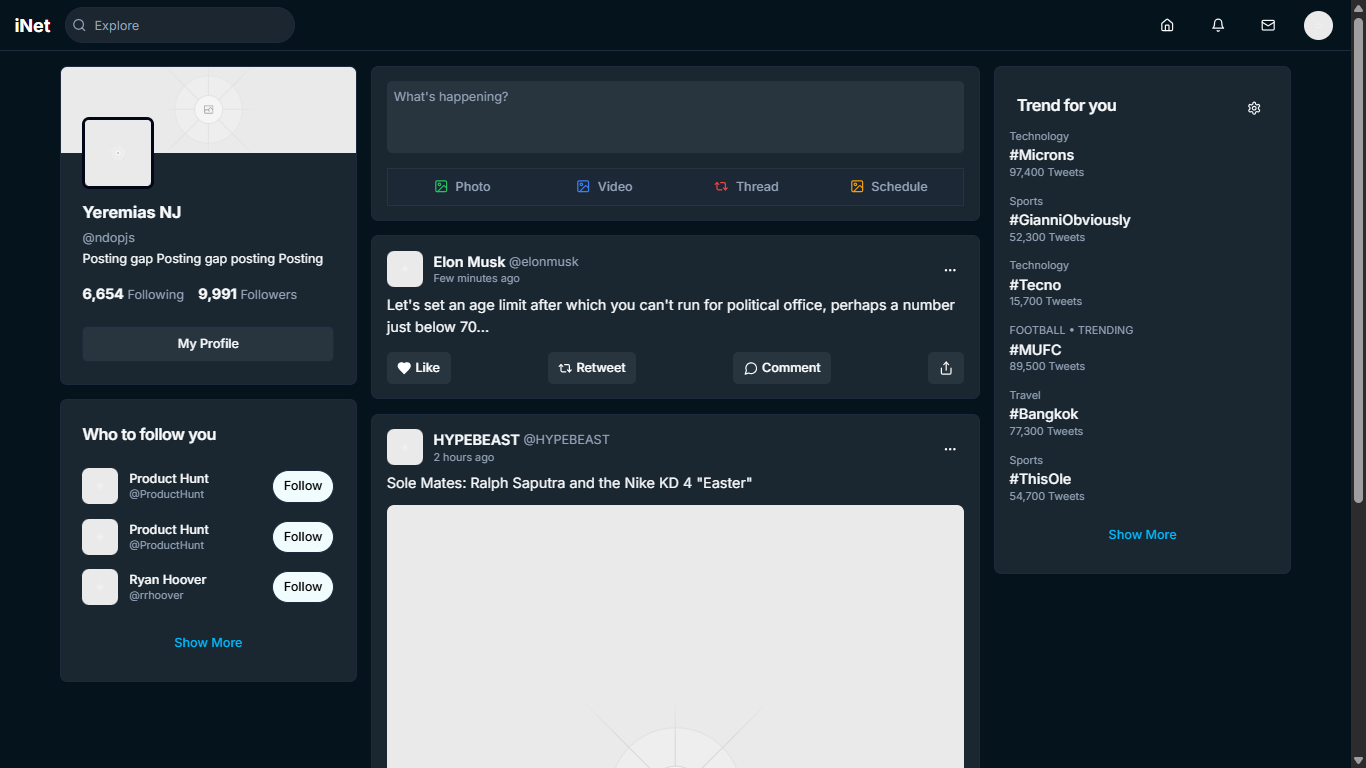Attach a Video to the post
1366x768 pixels.
click(x=604, y=187)
